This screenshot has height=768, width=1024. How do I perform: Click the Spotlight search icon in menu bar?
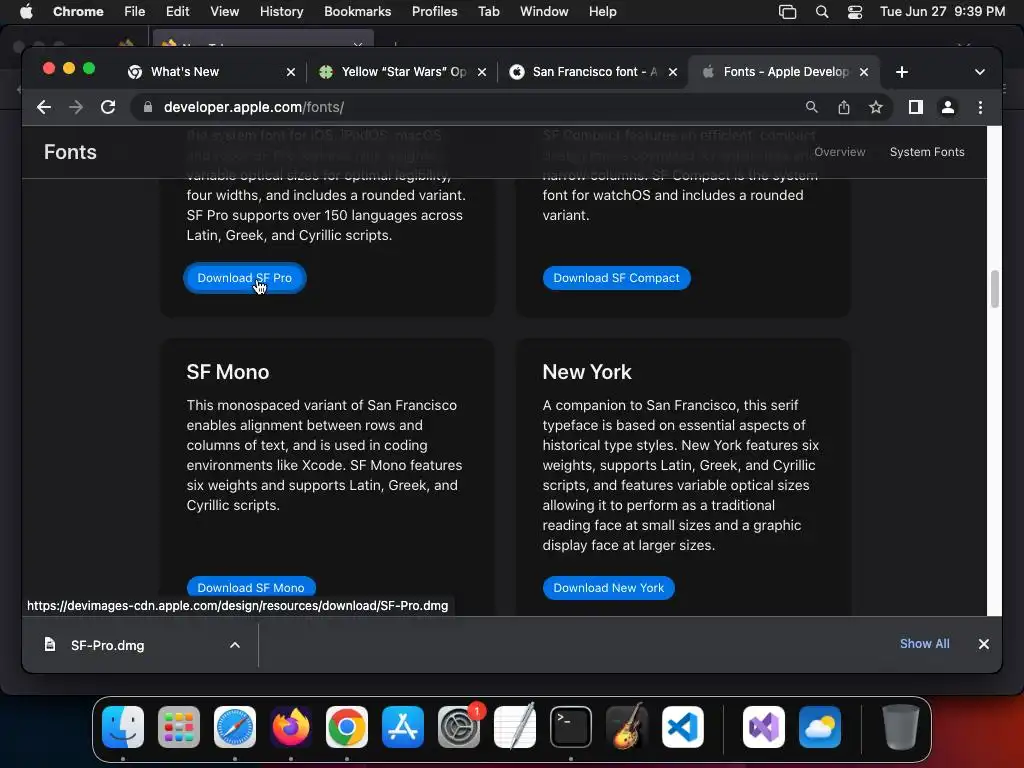(822, 12)
